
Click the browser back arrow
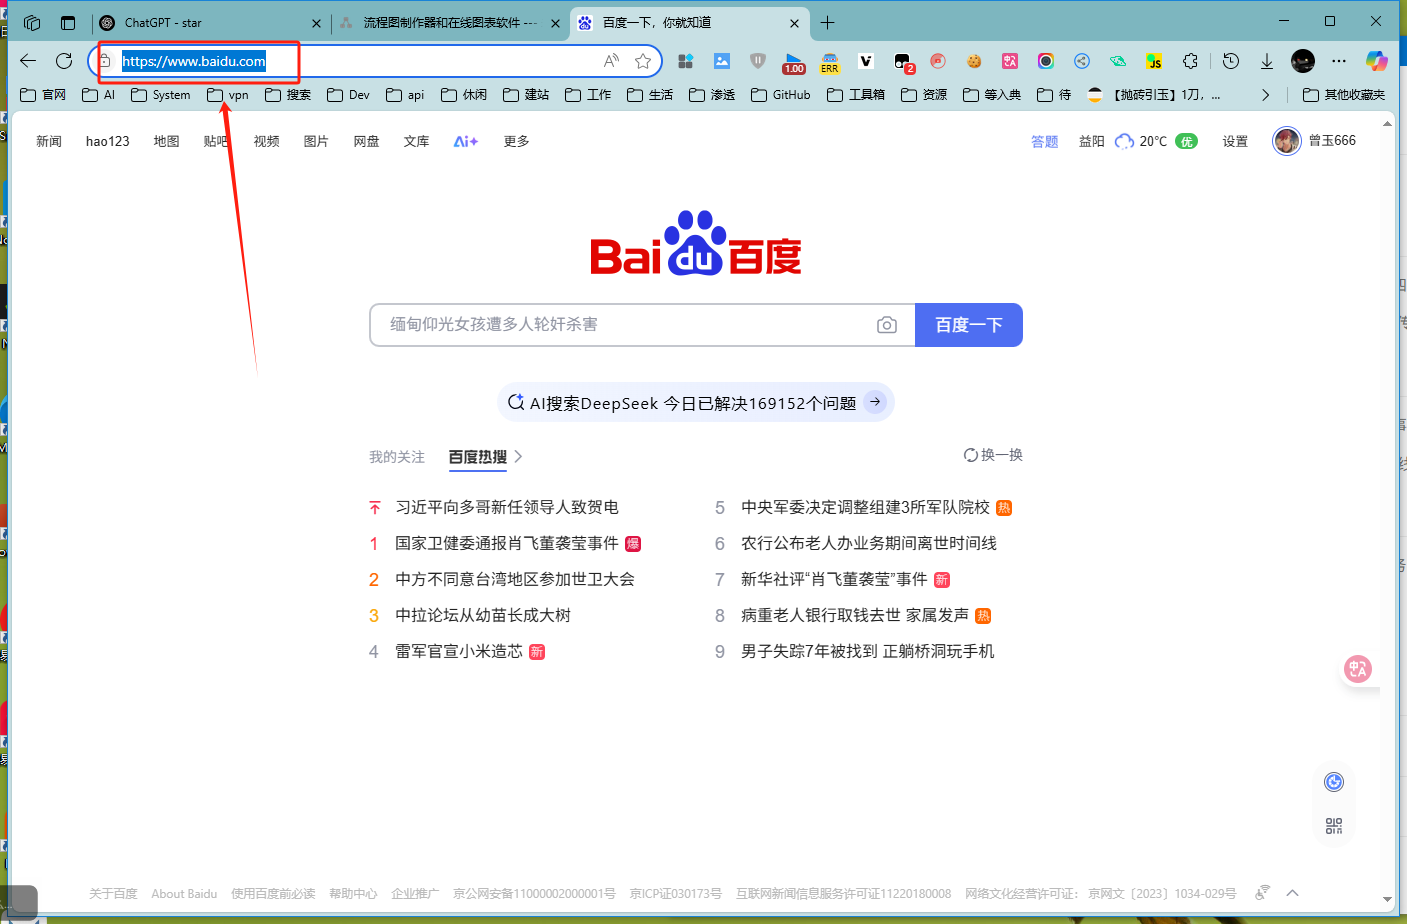pos(28,61)
